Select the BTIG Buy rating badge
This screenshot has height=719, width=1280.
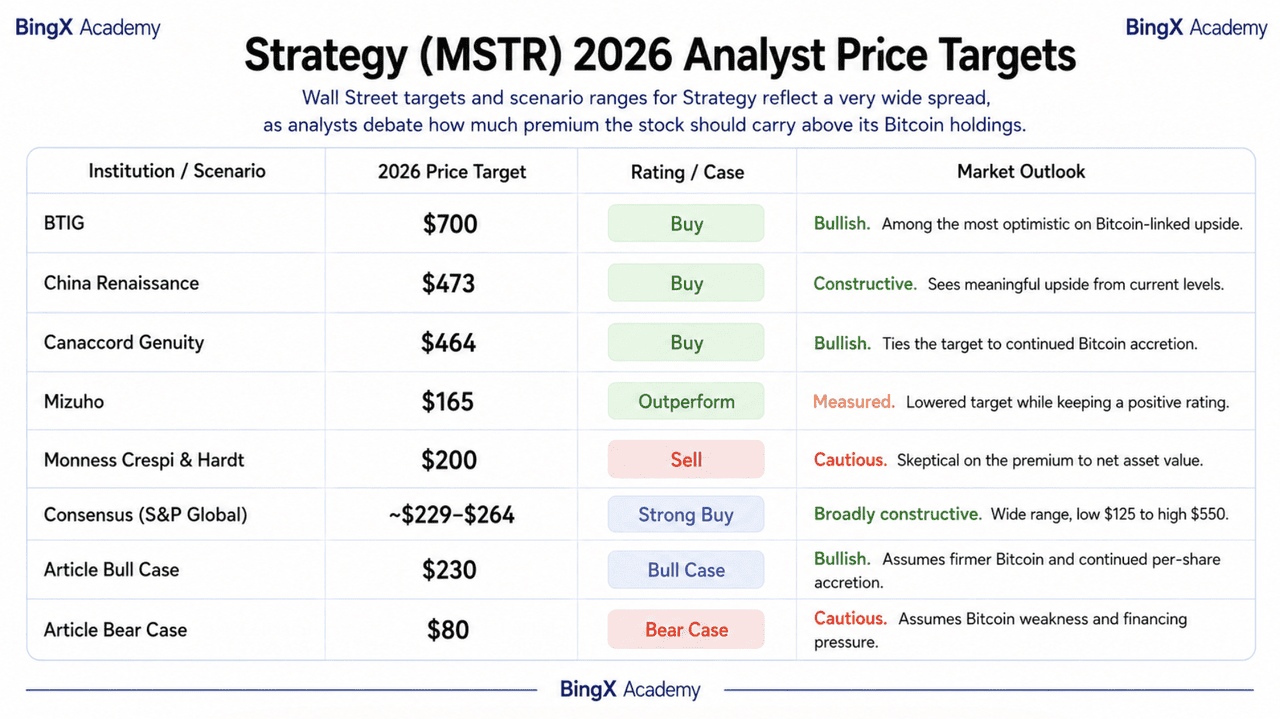(686, 223)
